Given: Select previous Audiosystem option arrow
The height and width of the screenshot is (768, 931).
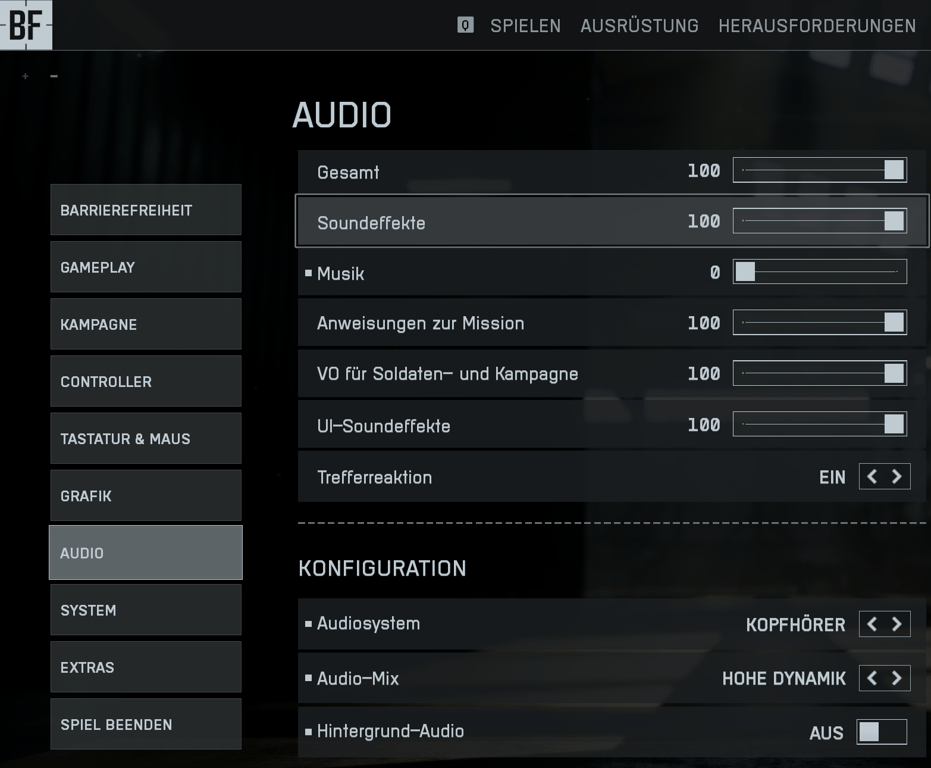Looking at the screenshot, I should point(872,624).
